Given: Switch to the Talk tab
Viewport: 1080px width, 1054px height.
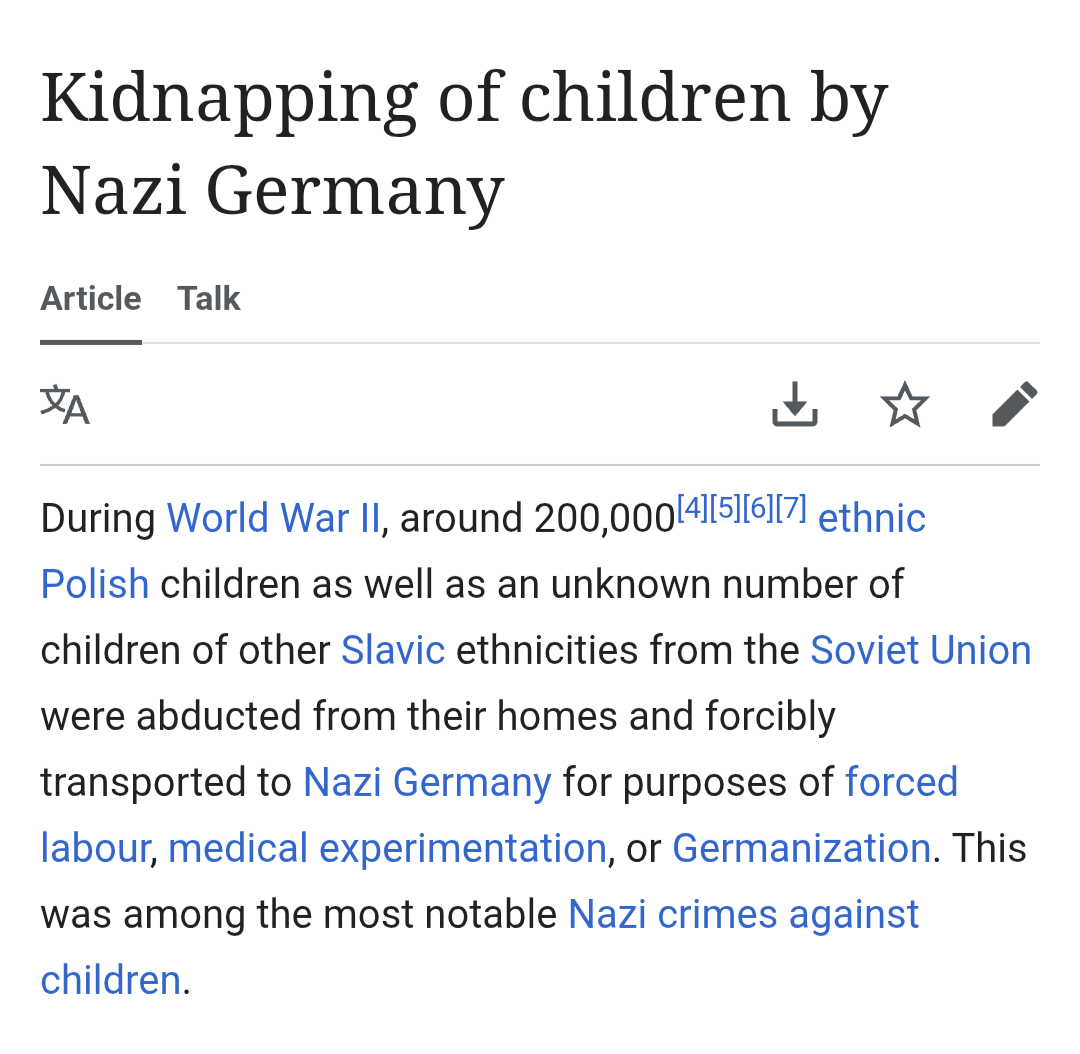Looking at the screenshot, I should pos(209,299).
